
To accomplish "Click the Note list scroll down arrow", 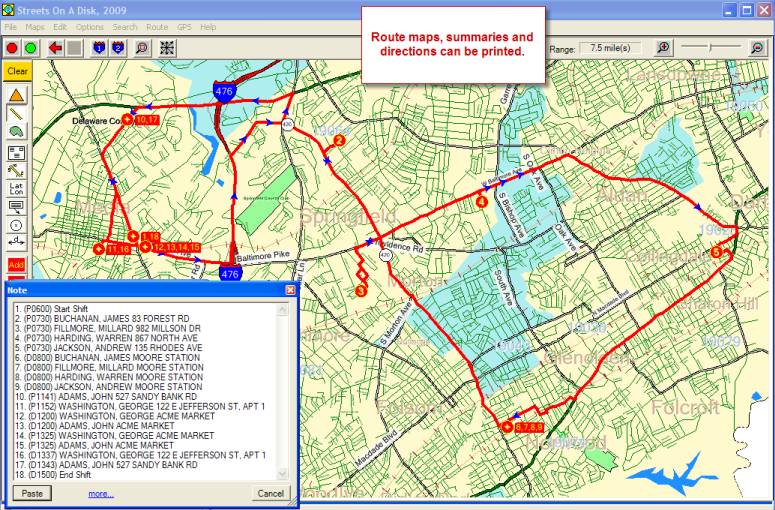I will tap(283, 473).
